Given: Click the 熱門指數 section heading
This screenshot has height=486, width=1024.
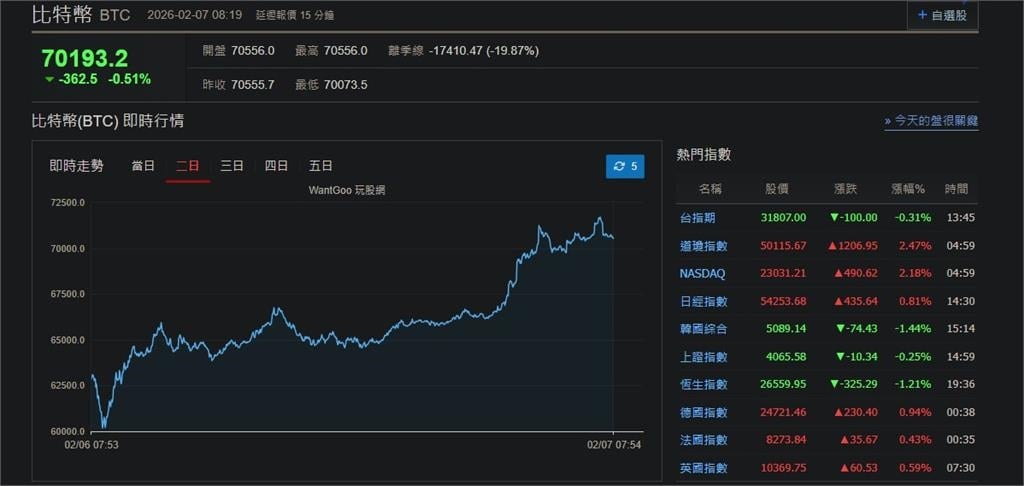Looking at the screenshot, I should click(x=703, y=155).
